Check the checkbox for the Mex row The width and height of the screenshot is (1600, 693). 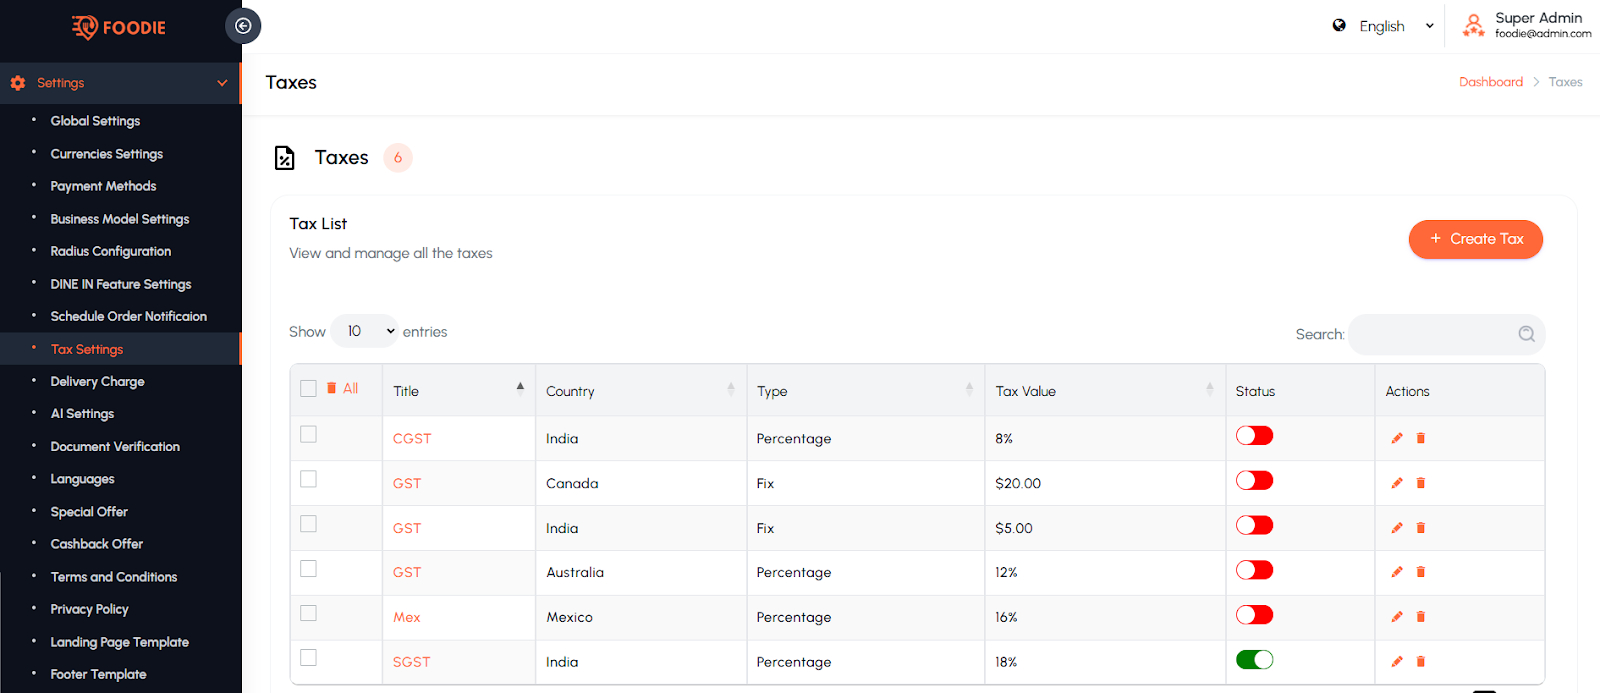[x=308, y=613]
